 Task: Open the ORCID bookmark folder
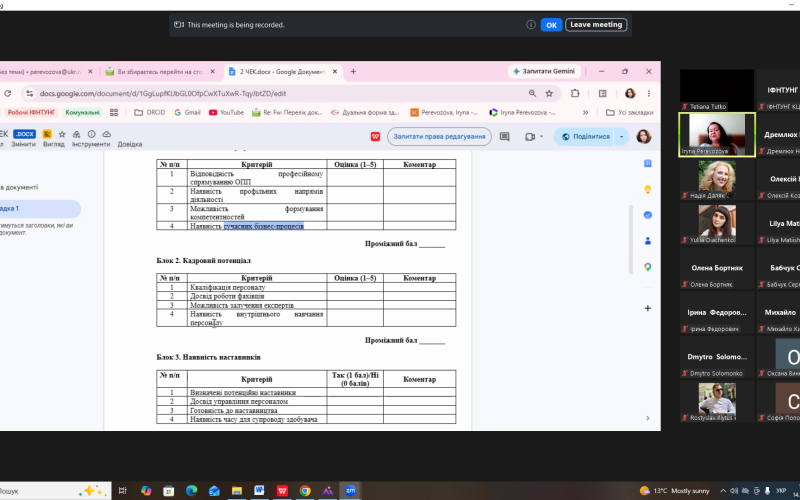[x=149, y=112]
